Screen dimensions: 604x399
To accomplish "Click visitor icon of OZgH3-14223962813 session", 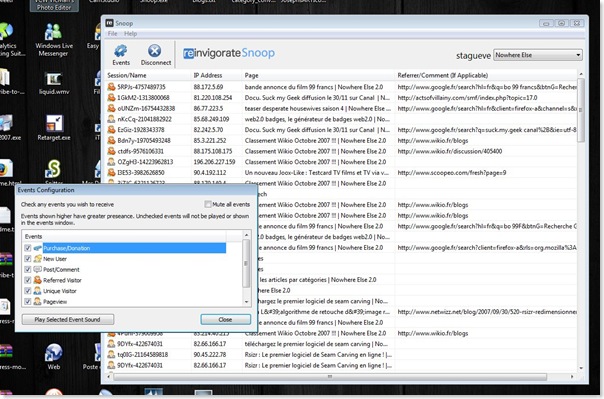I will [111, 162].
